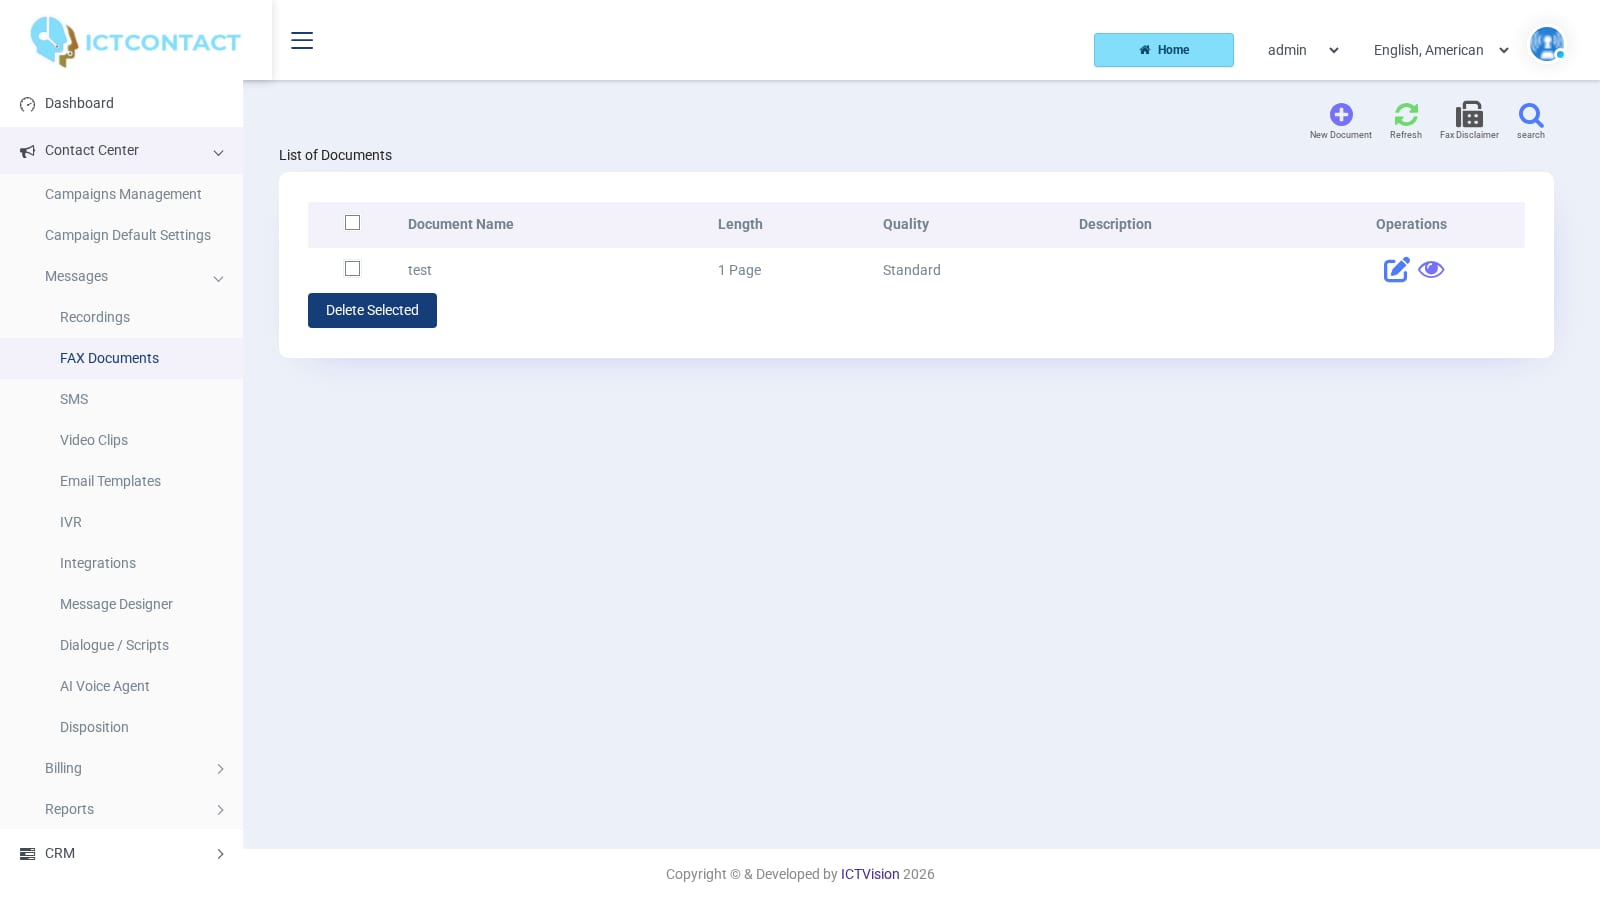The width and height of the screenshot is (1600, 900).
Task: Click the search magnifier icon
Action: pos(1531,114)
